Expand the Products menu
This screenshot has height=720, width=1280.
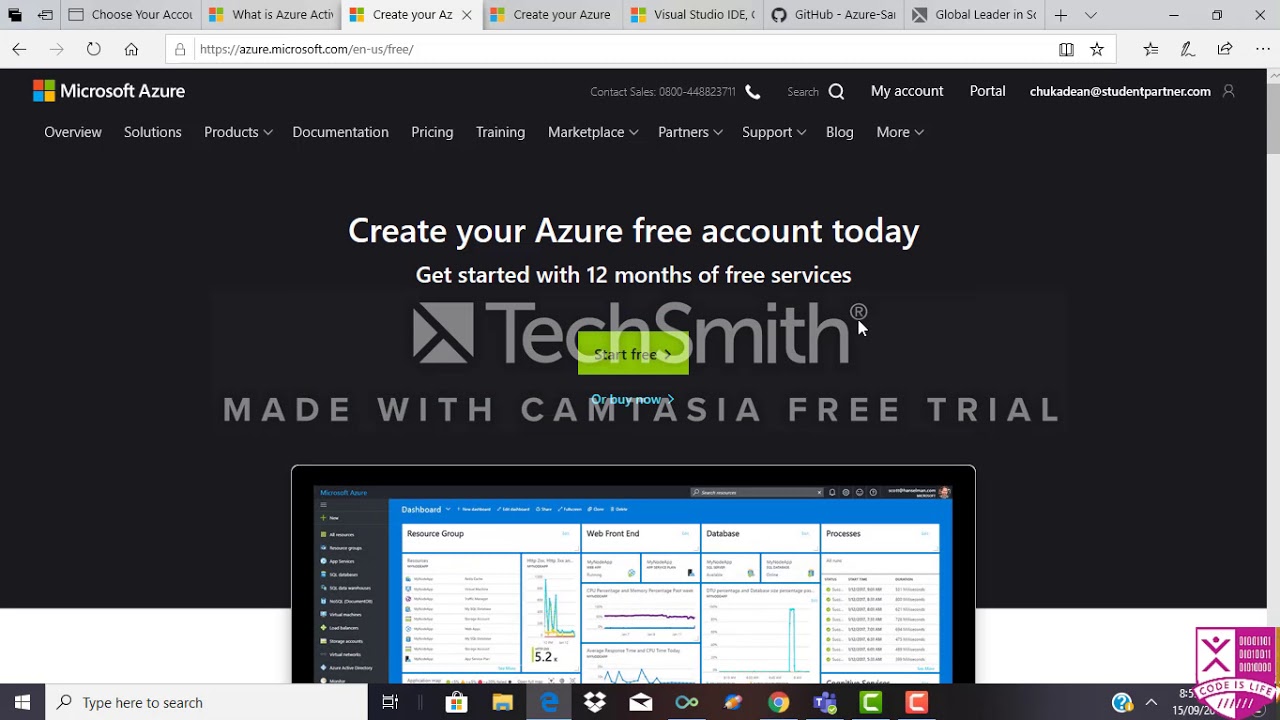pos(238,132)
